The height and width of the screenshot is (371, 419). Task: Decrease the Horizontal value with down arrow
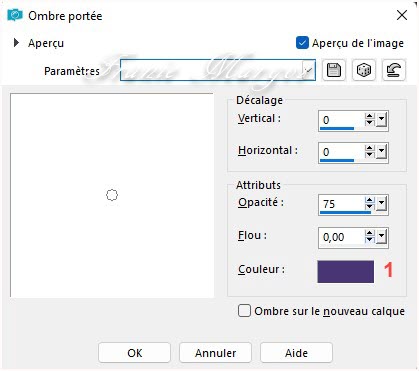coord(370,155)
